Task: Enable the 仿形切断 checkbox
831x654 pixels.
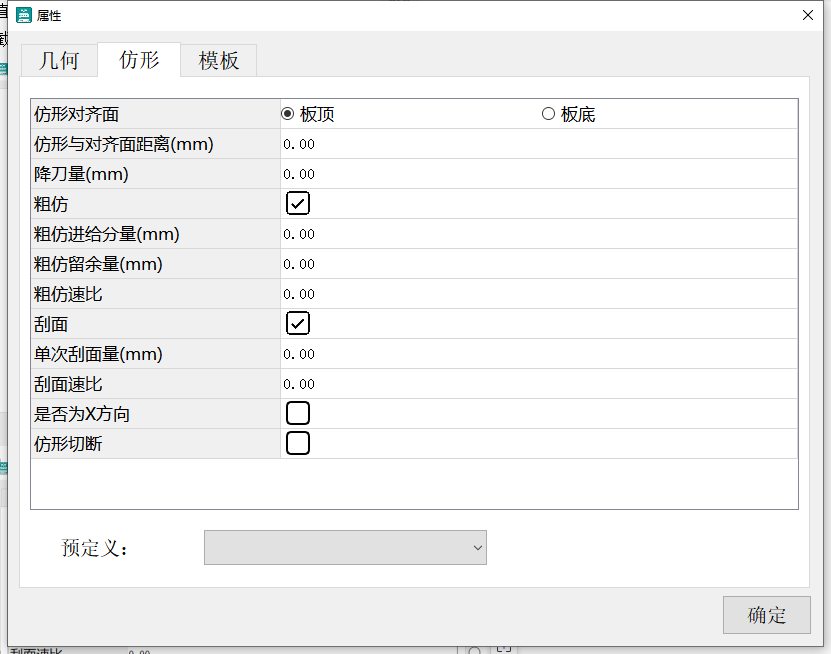Action: pos(297,443)
